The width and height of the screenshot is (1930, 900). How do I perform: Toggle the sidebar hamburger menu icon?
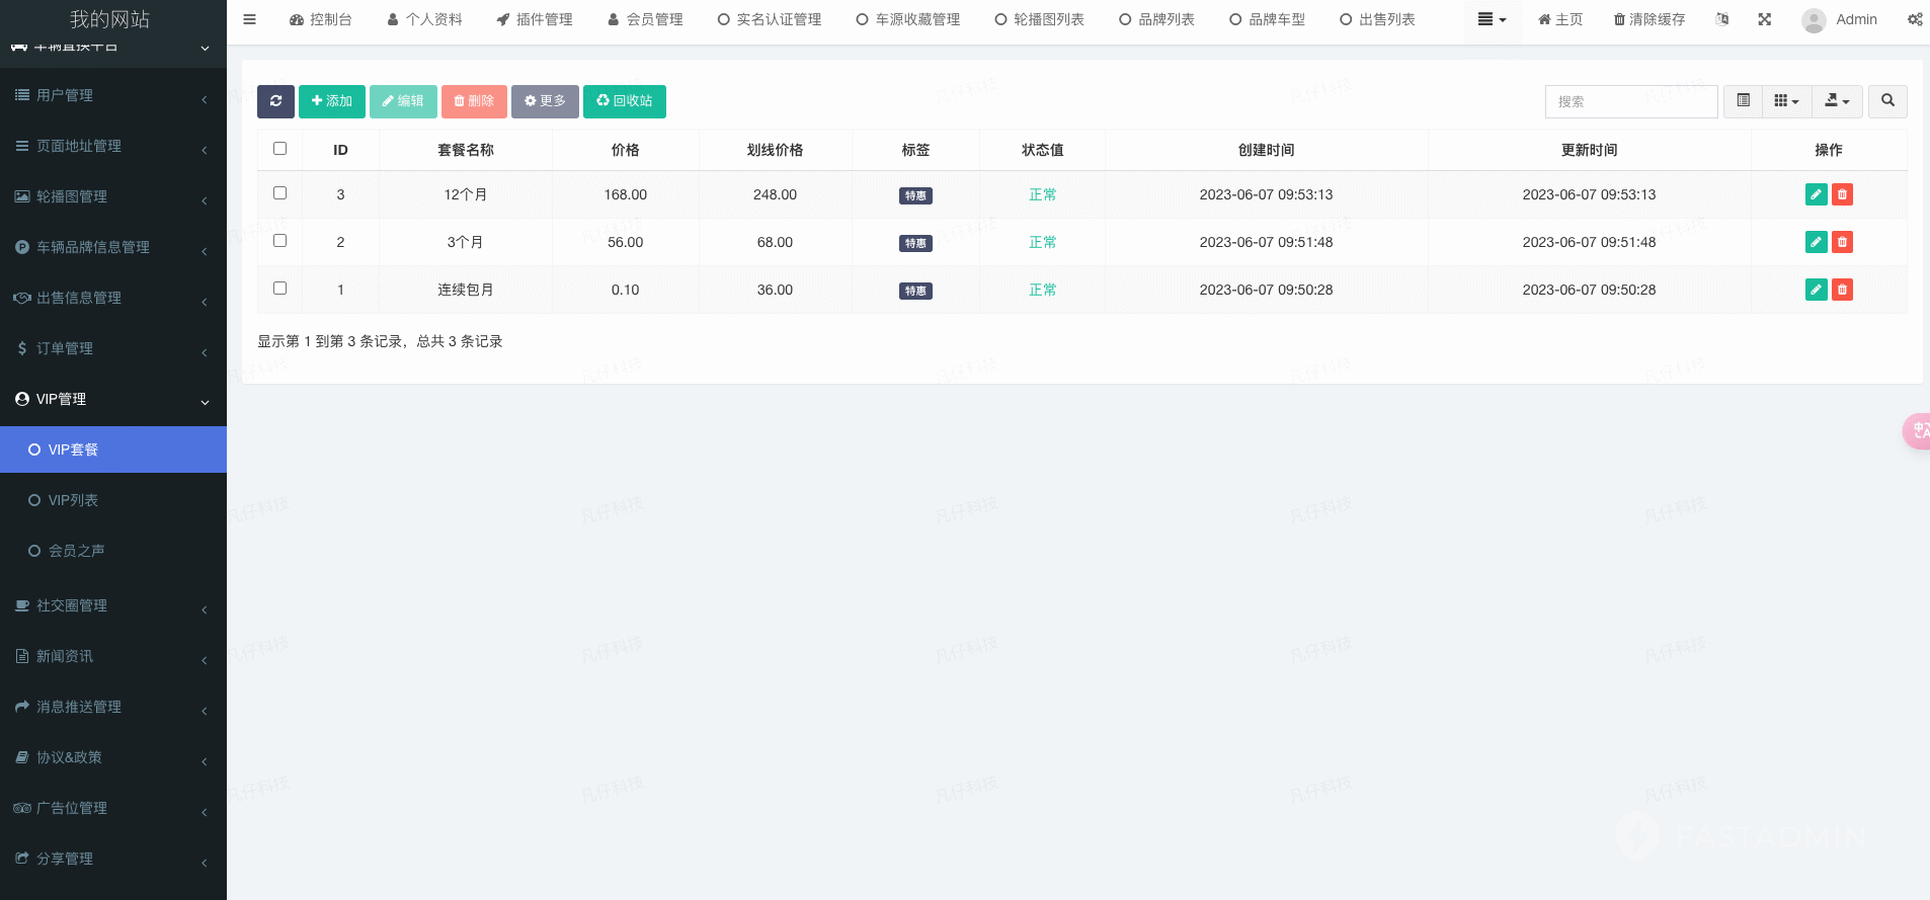click(250, 20)
